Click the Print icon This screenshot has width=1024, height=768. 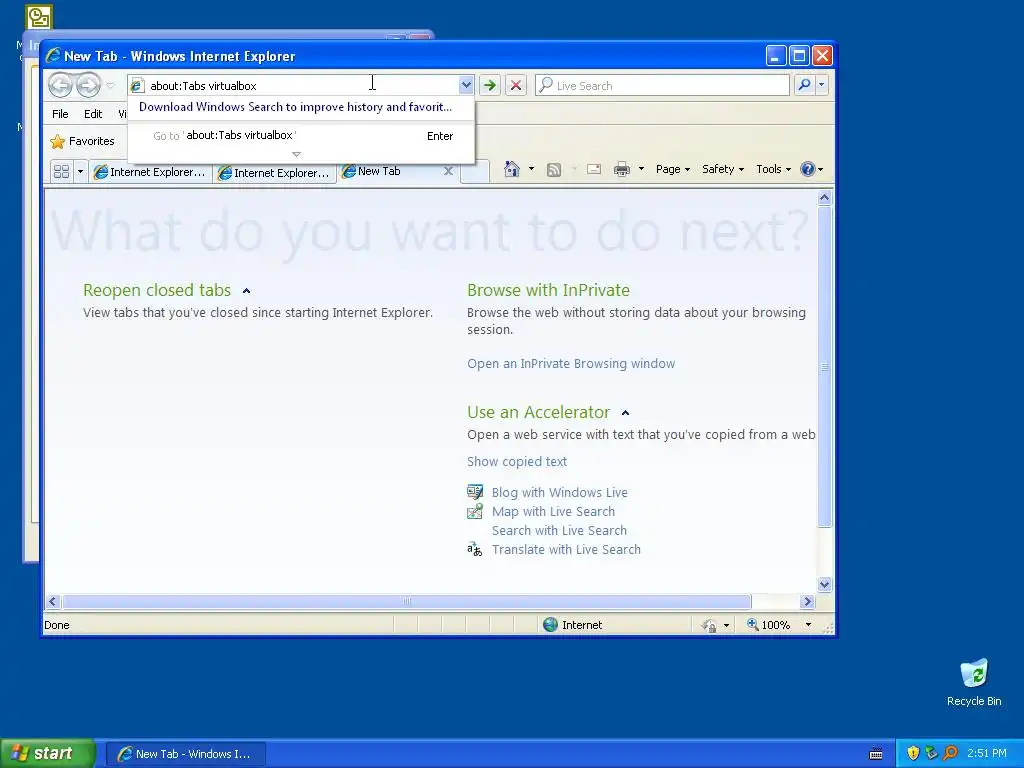[622, 170]
